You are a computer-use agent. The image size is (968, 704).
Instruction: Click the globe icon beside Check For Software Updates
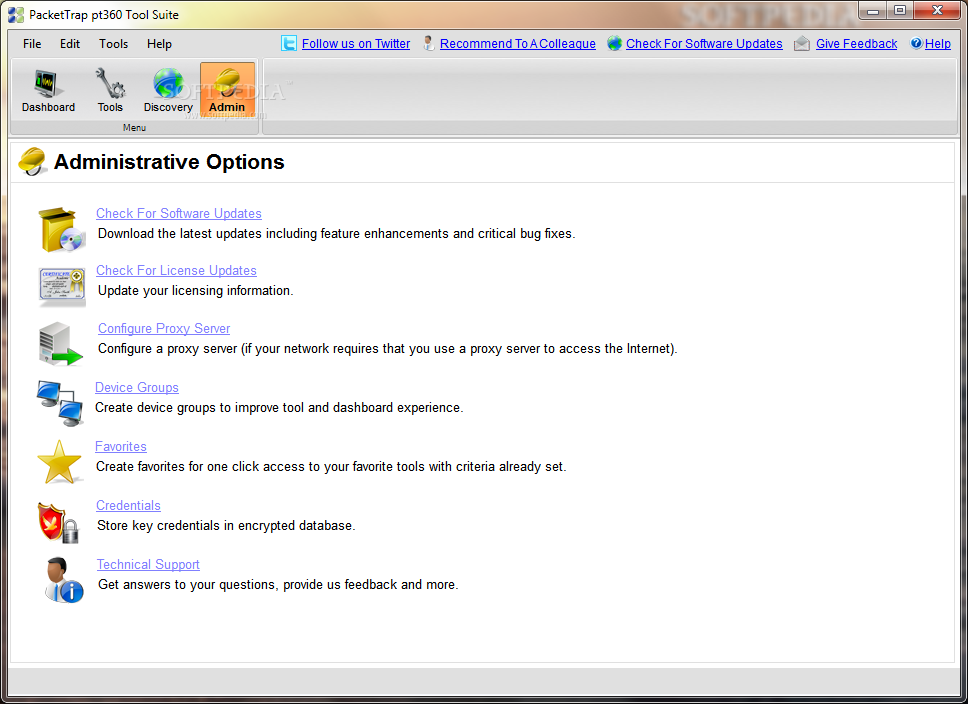[x=614, y=43]
